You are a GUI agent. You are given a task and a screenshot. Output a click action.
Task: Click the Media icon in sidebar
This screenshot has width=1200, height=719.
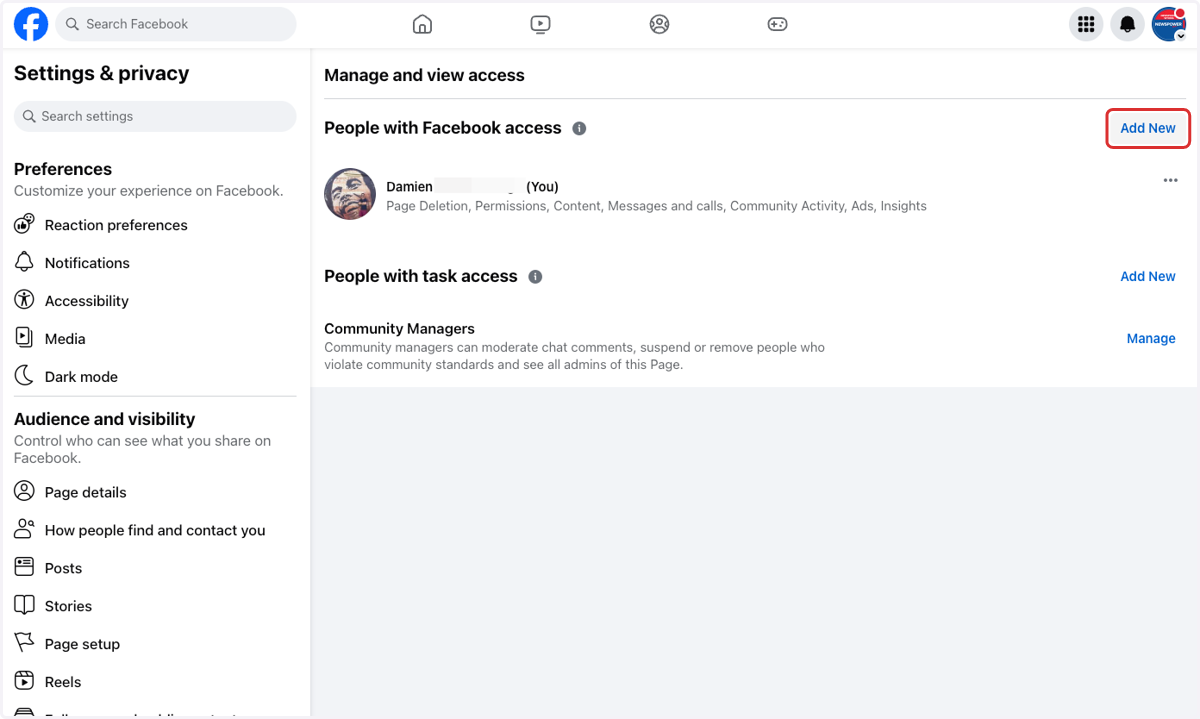click(24, 338)
